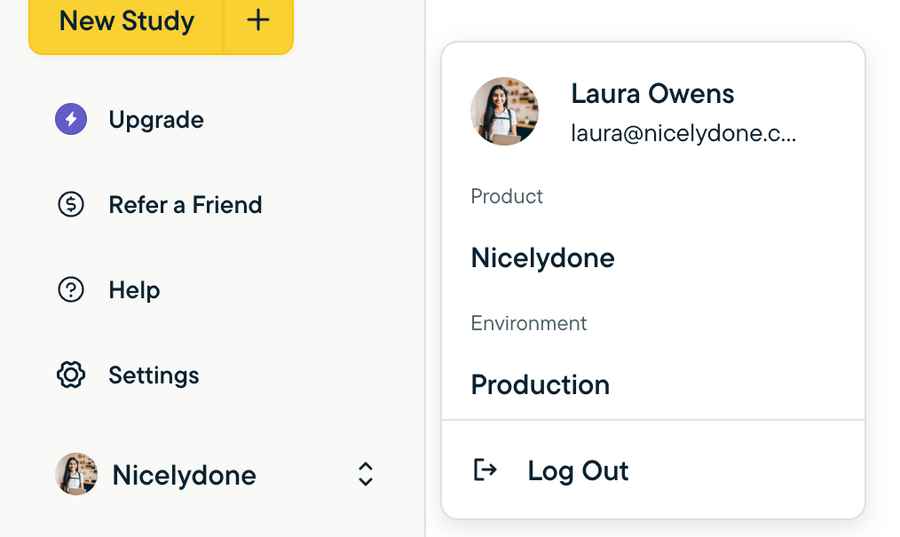The height and width of the screenshot is (537, 900).
Task: Click the purple lightning Upgrade icon
Action: coord(71,119)
